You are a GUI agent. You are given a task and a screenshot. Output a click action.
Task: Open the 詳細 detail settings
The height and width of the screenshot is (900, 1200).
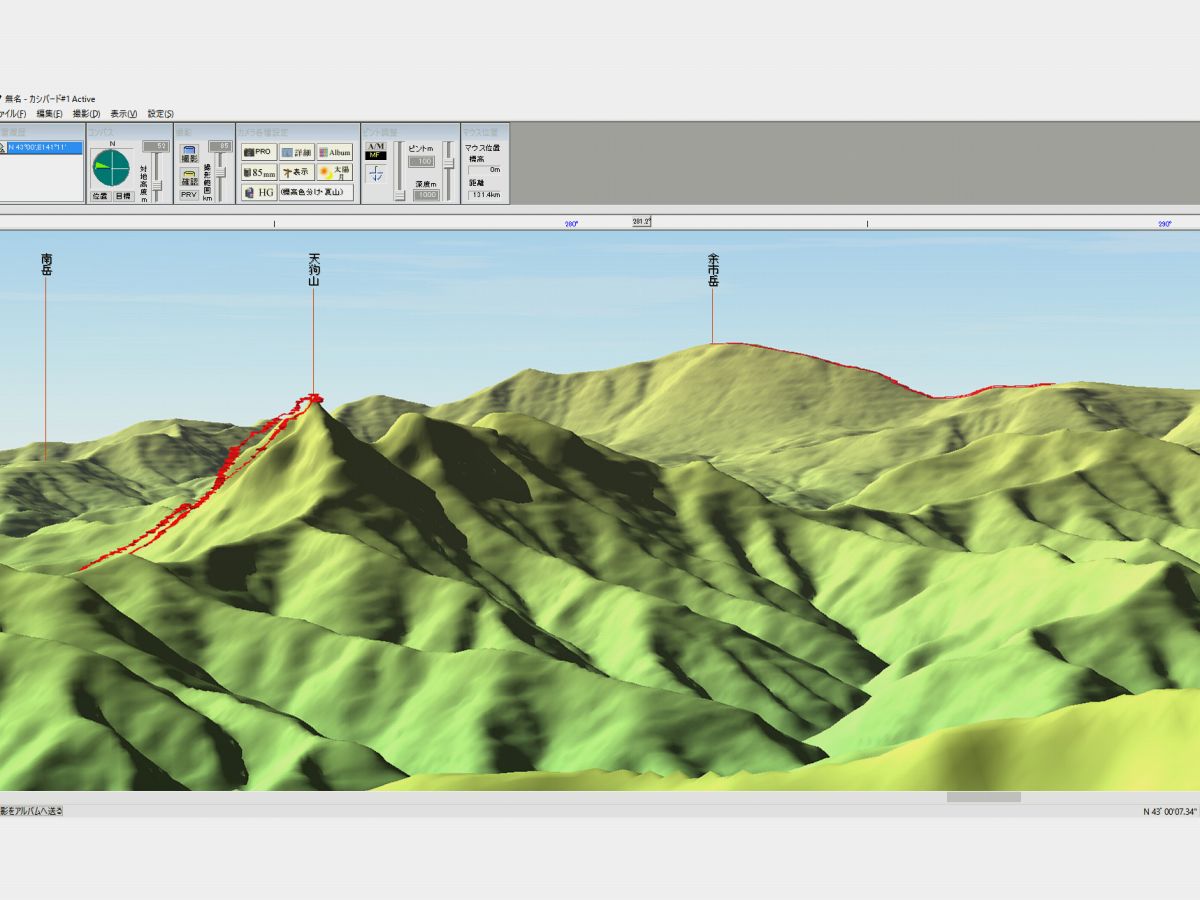click(297, 152)
